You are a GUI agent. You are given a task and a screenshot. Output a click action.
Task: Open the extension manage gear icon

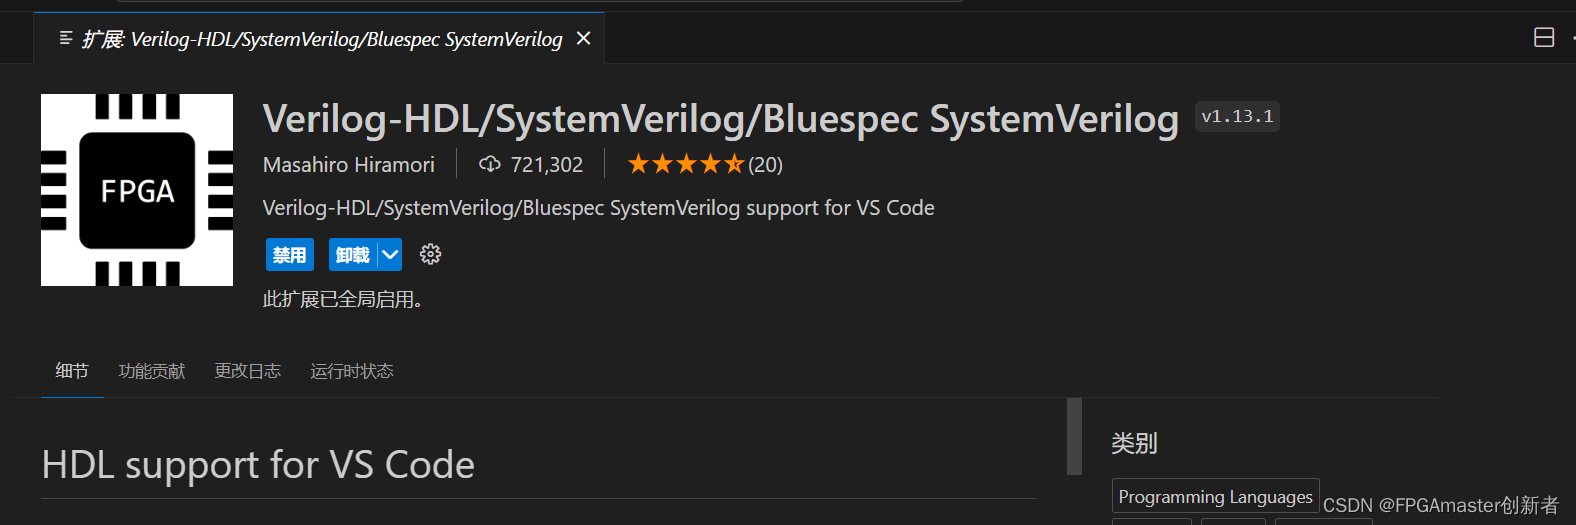point(430,255)
